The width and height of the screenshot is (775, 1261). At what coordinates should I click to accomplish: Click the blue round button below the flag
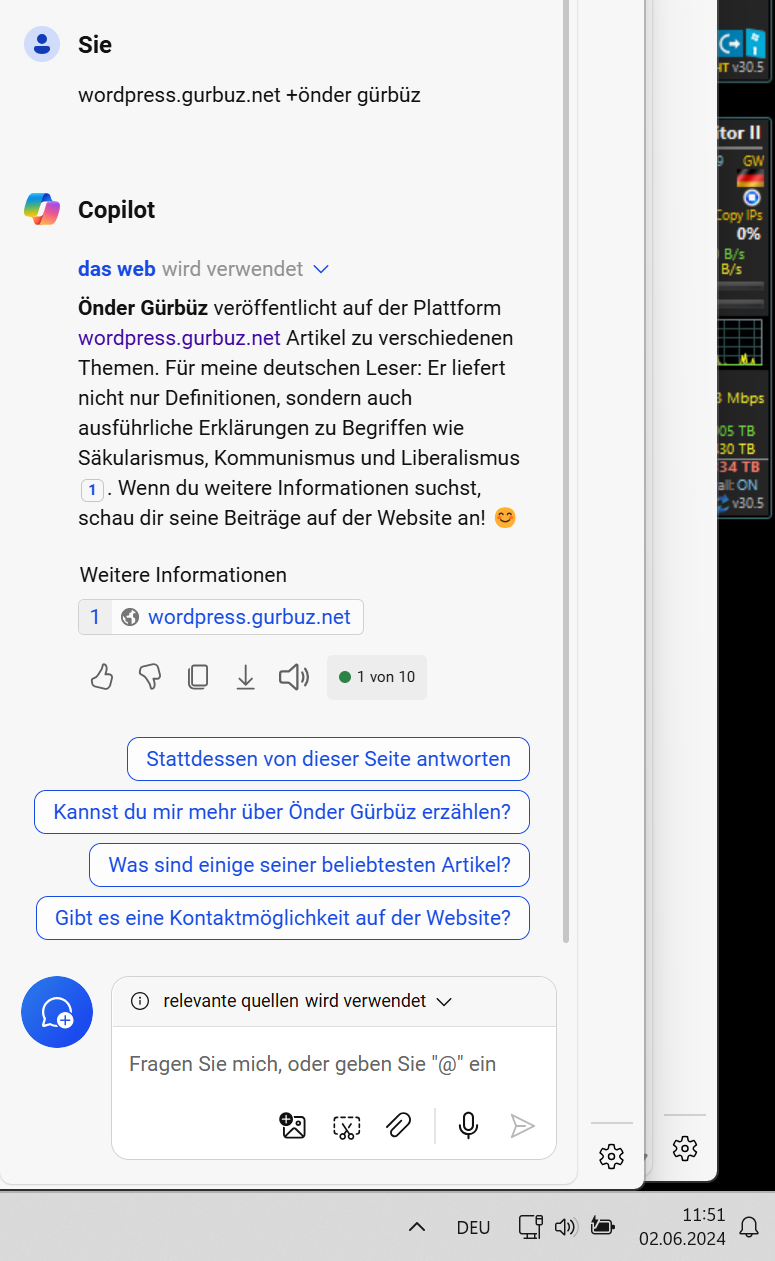pos(752,198)
